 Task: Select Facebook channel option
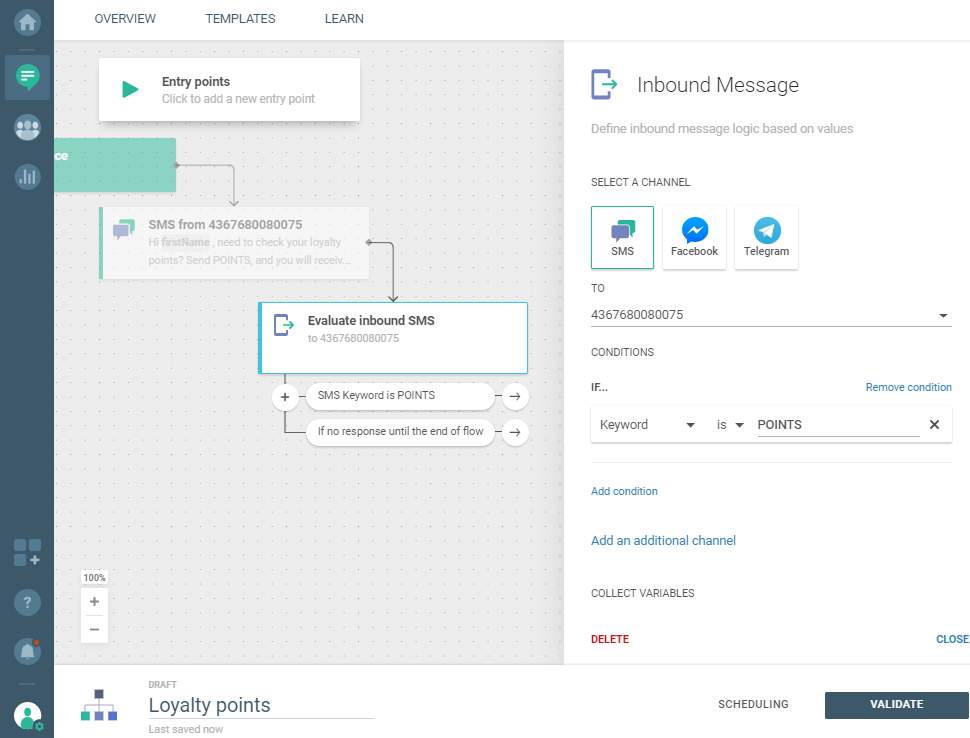point(694,238)
